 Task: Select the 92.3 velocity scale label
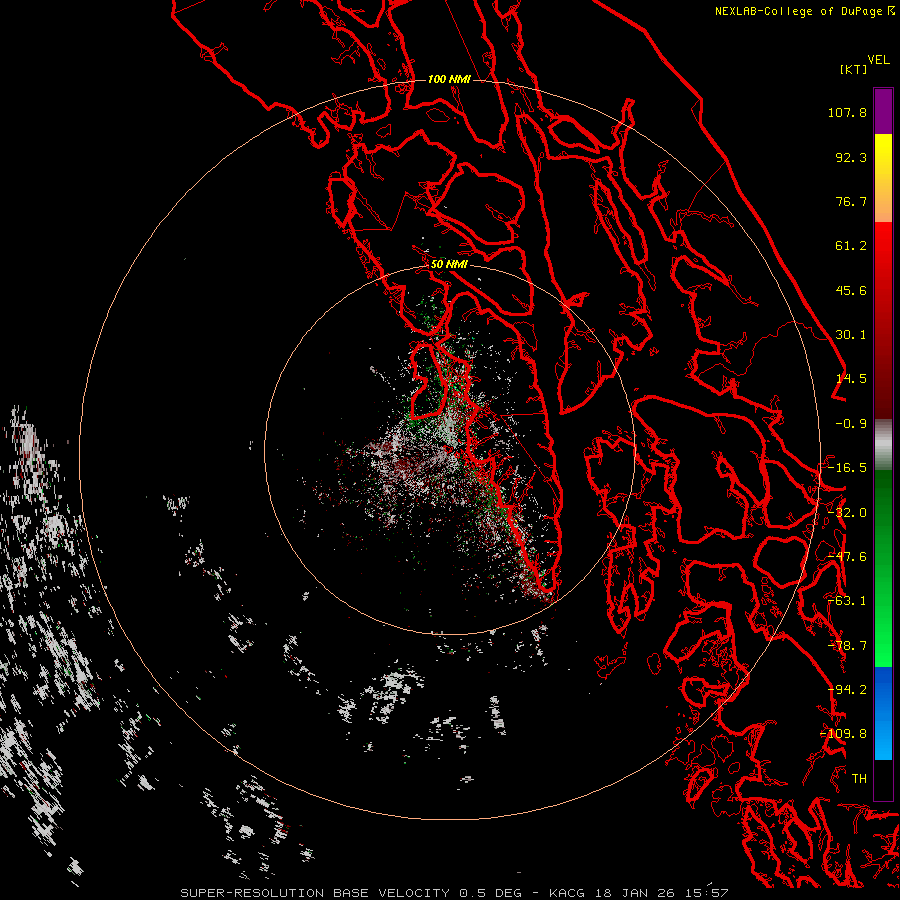851,157
